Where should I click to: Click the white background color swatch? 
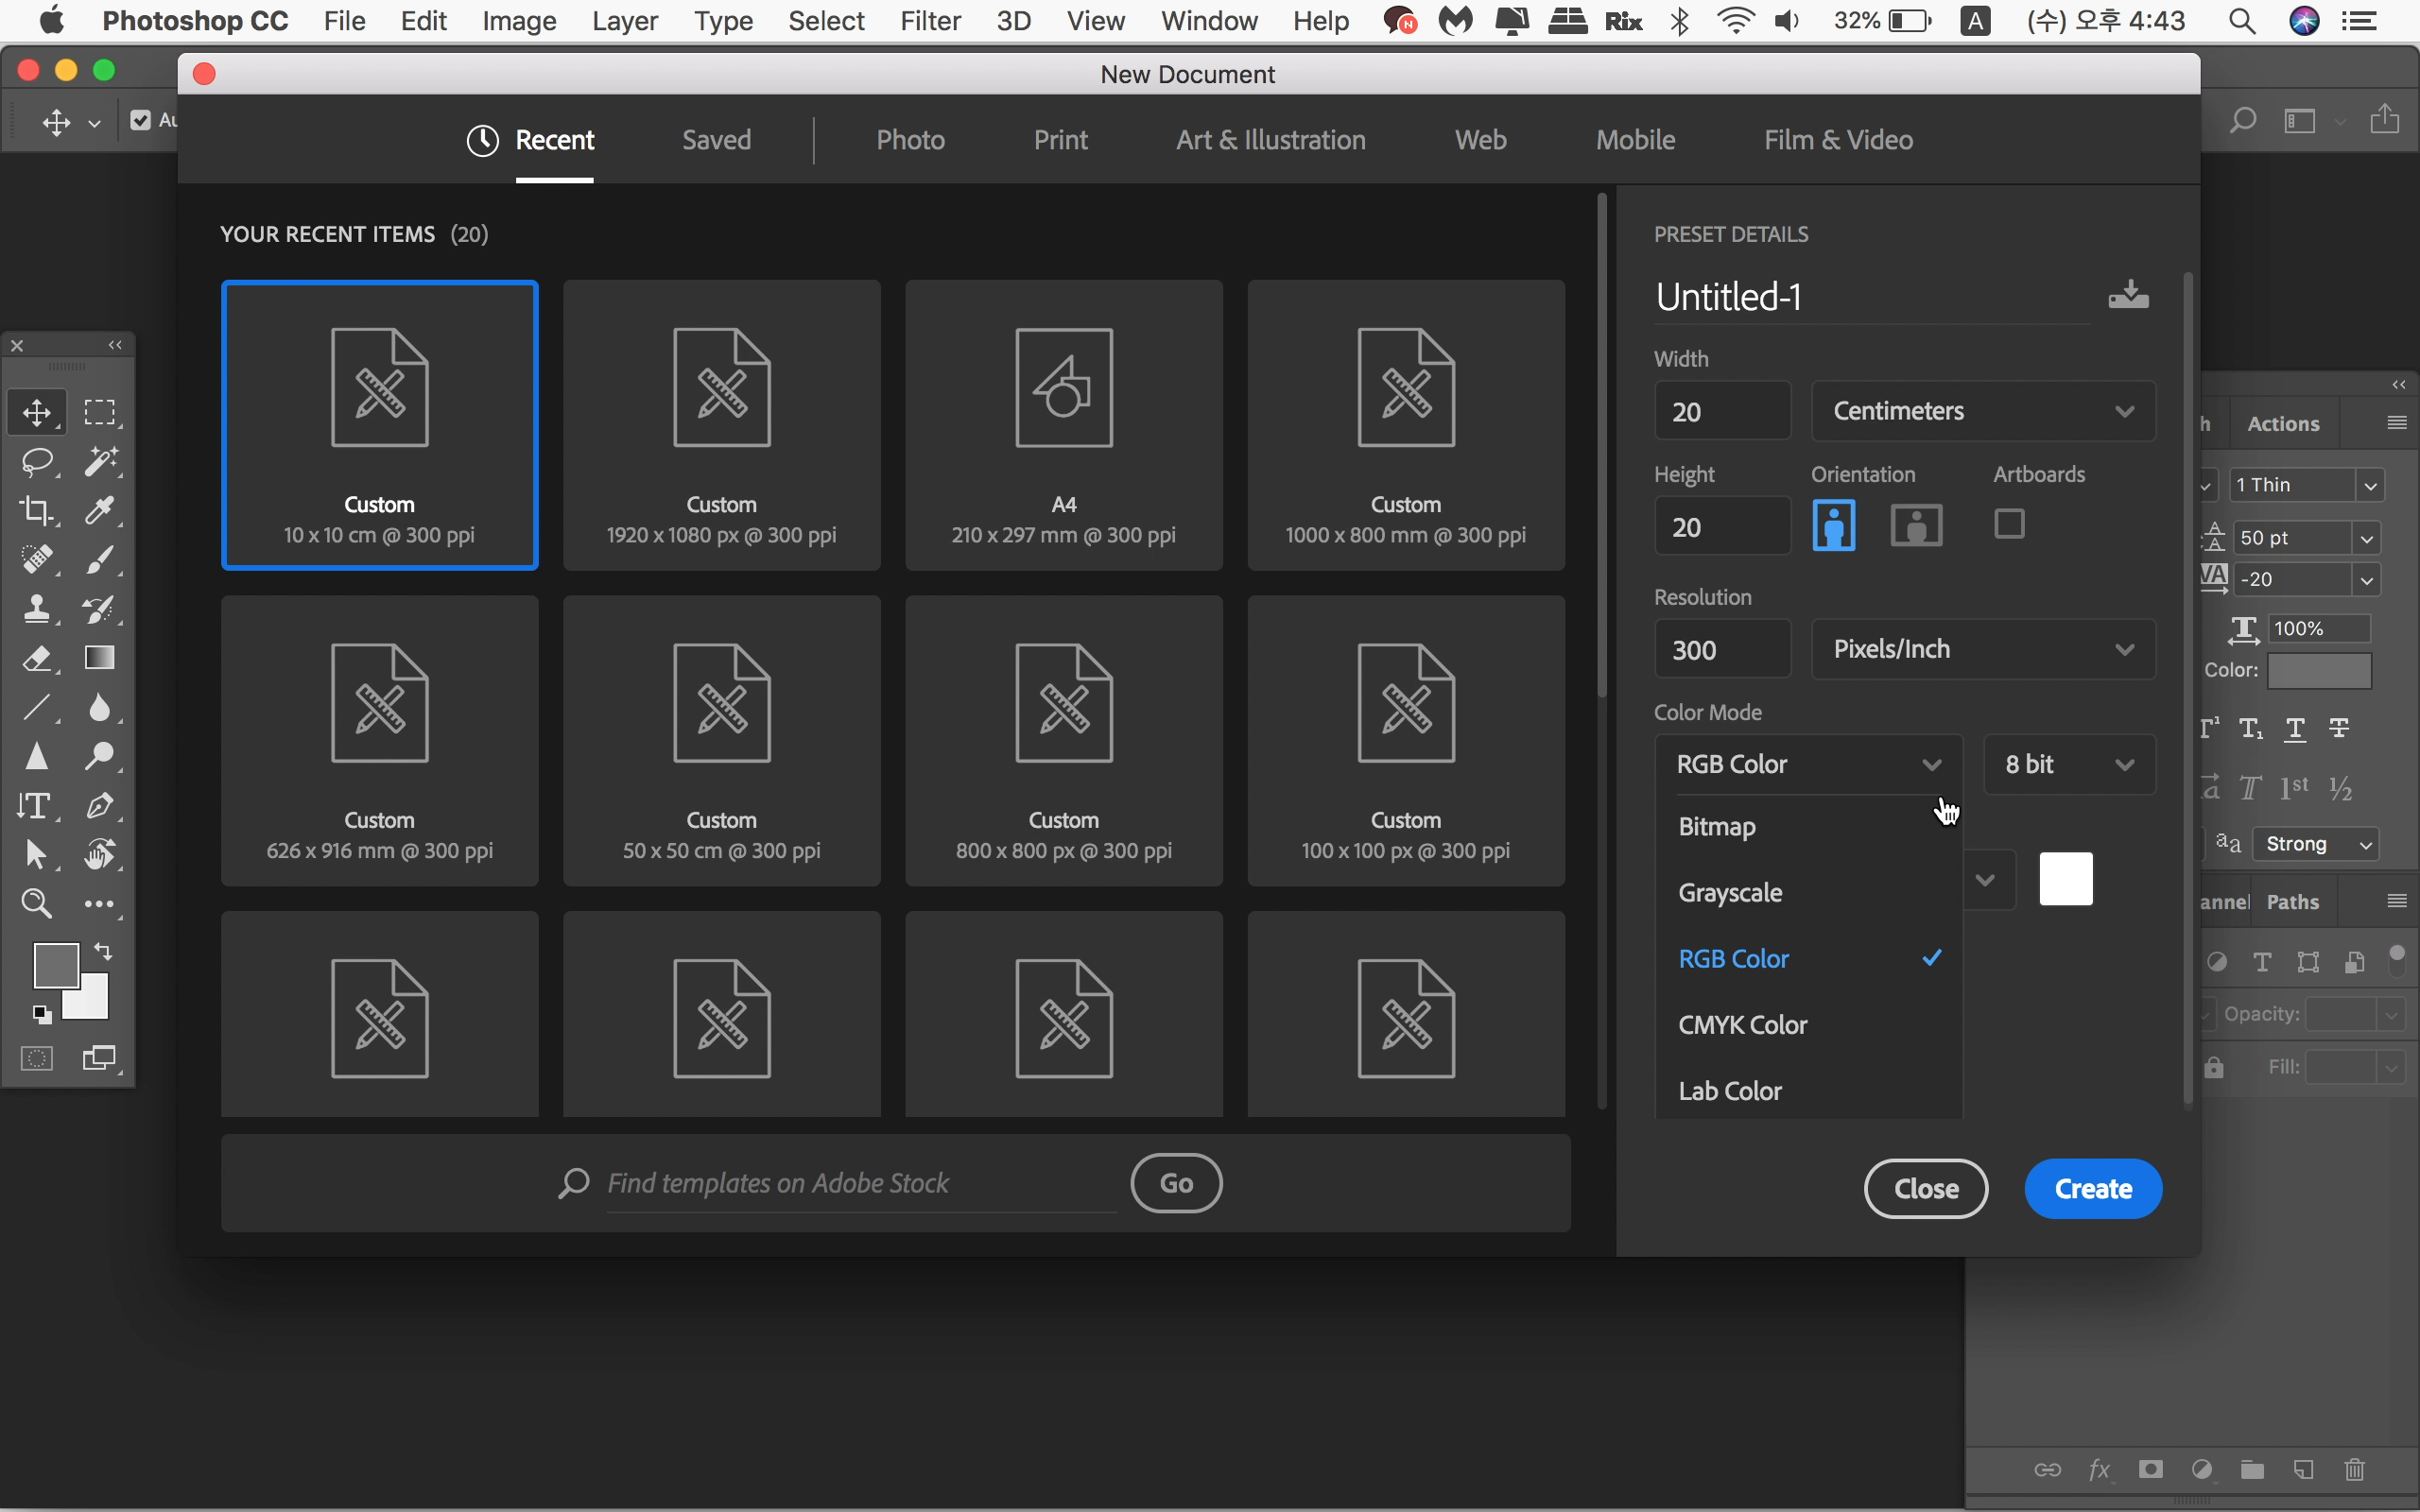[2066, 879]
